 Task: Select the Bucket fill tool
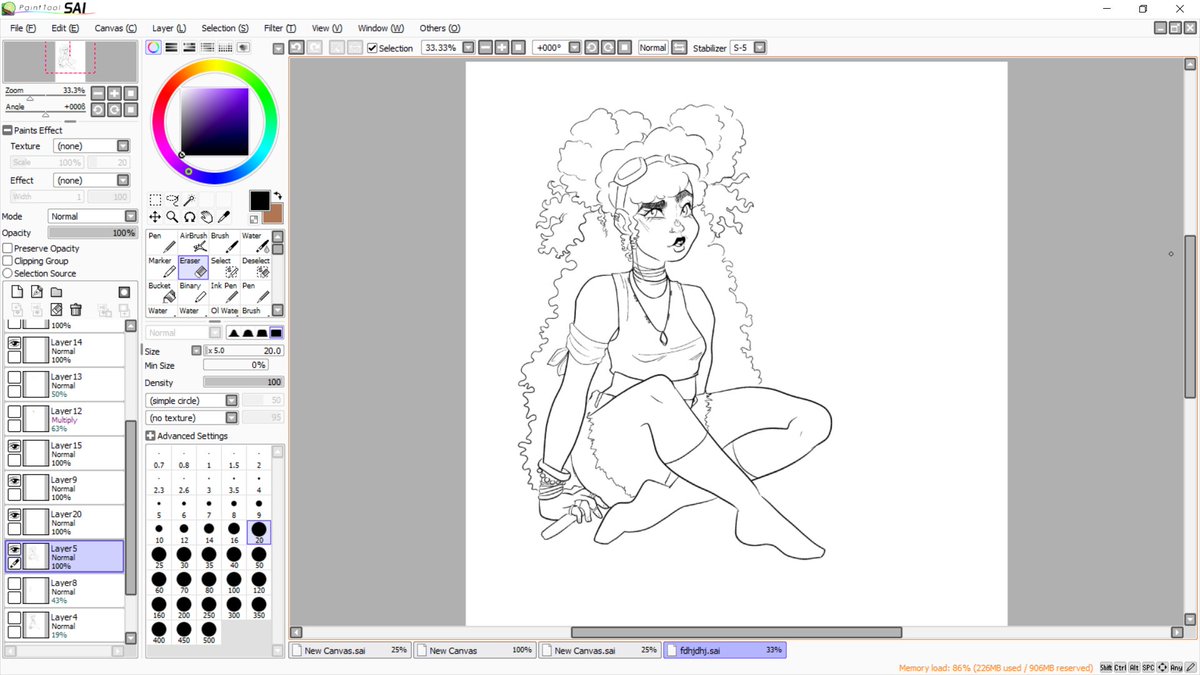tap(161, 292)
